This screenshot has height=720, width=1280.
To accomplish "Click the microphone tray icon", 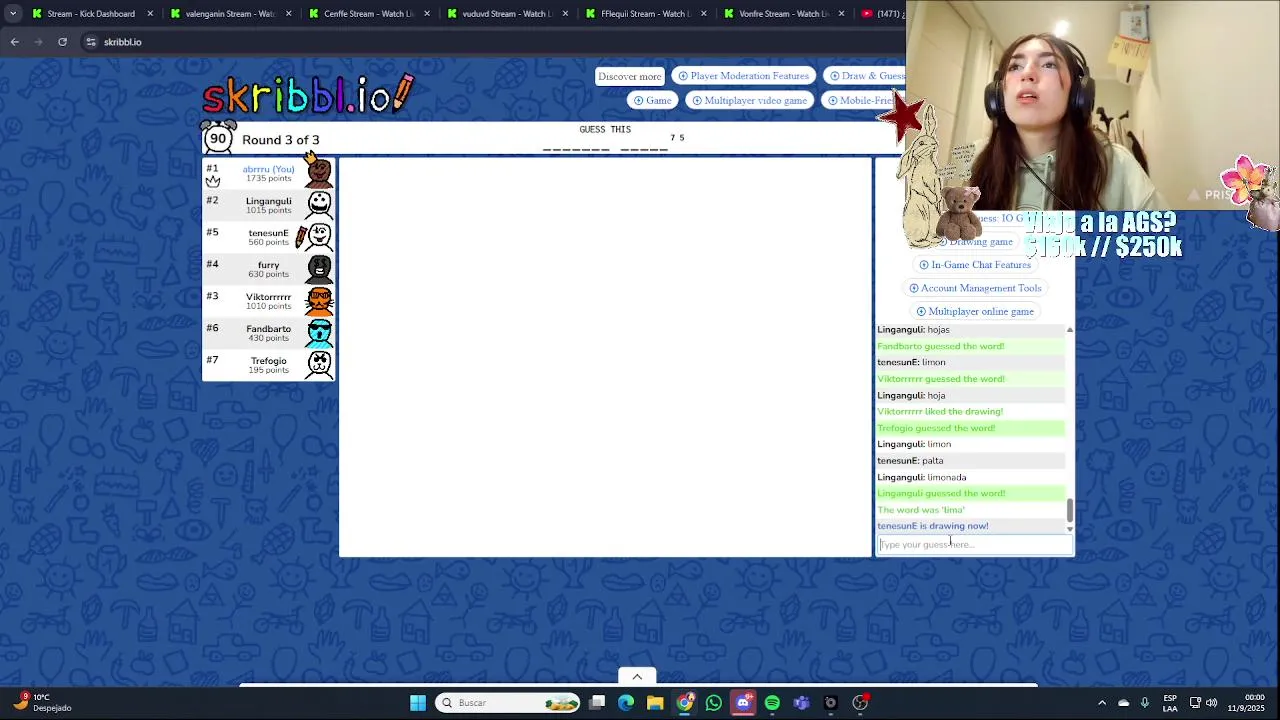I will point(1145,703).
